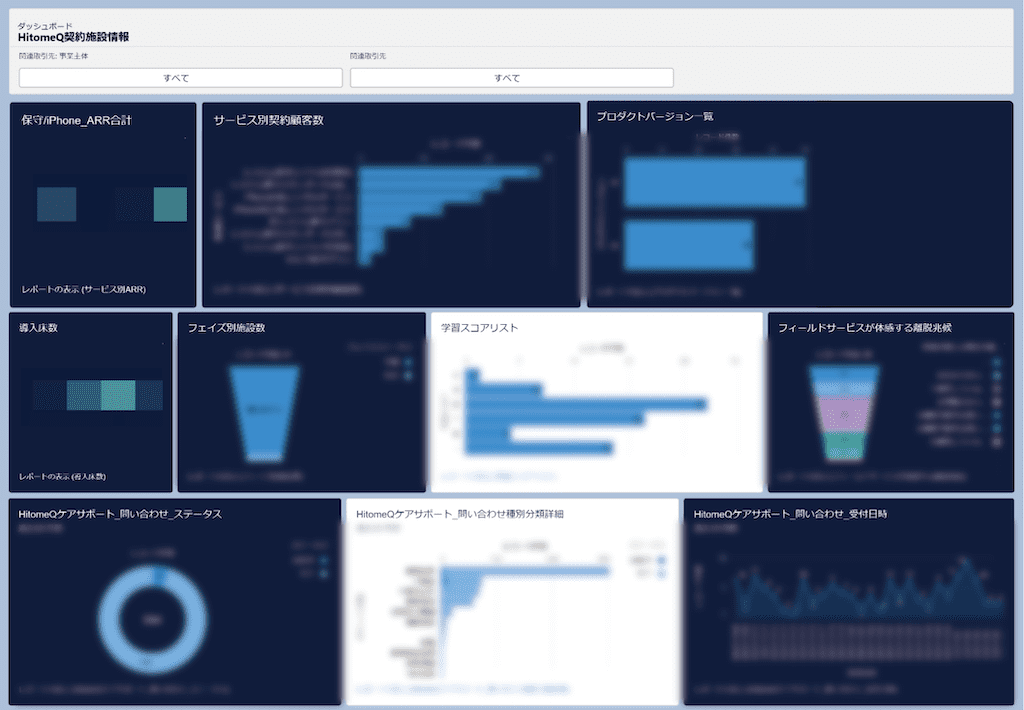Open レポートの表示 (導入床数) link
The width and height of the screenshot is (1024, 710).
point(62,477)
